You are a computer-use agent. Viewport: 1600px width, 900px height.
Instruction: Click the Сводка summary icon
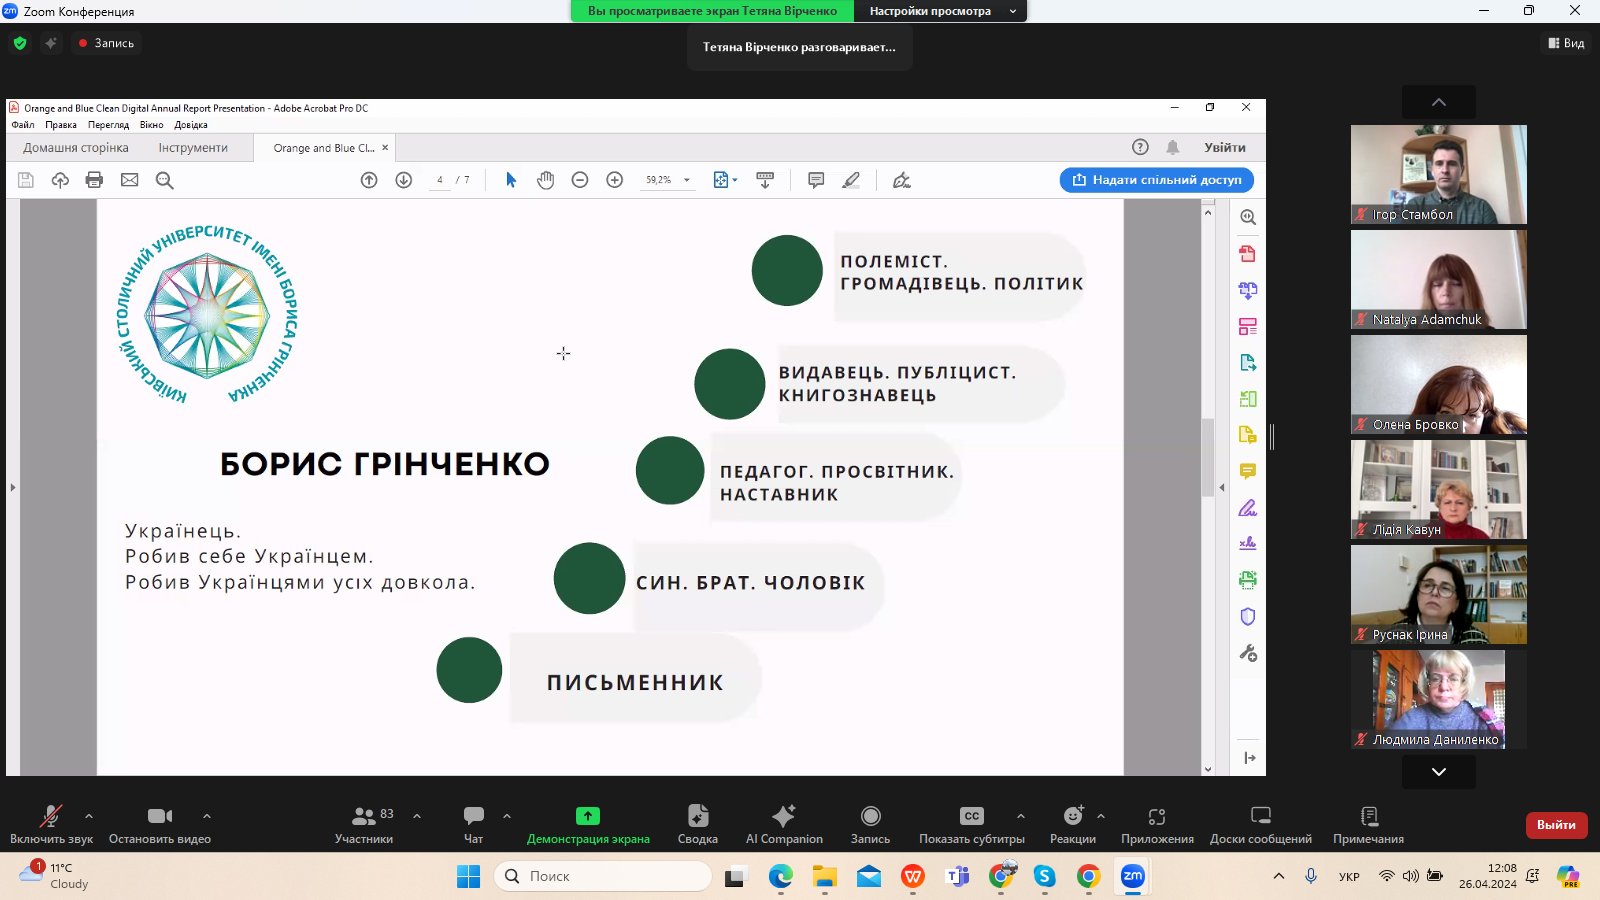697,823
